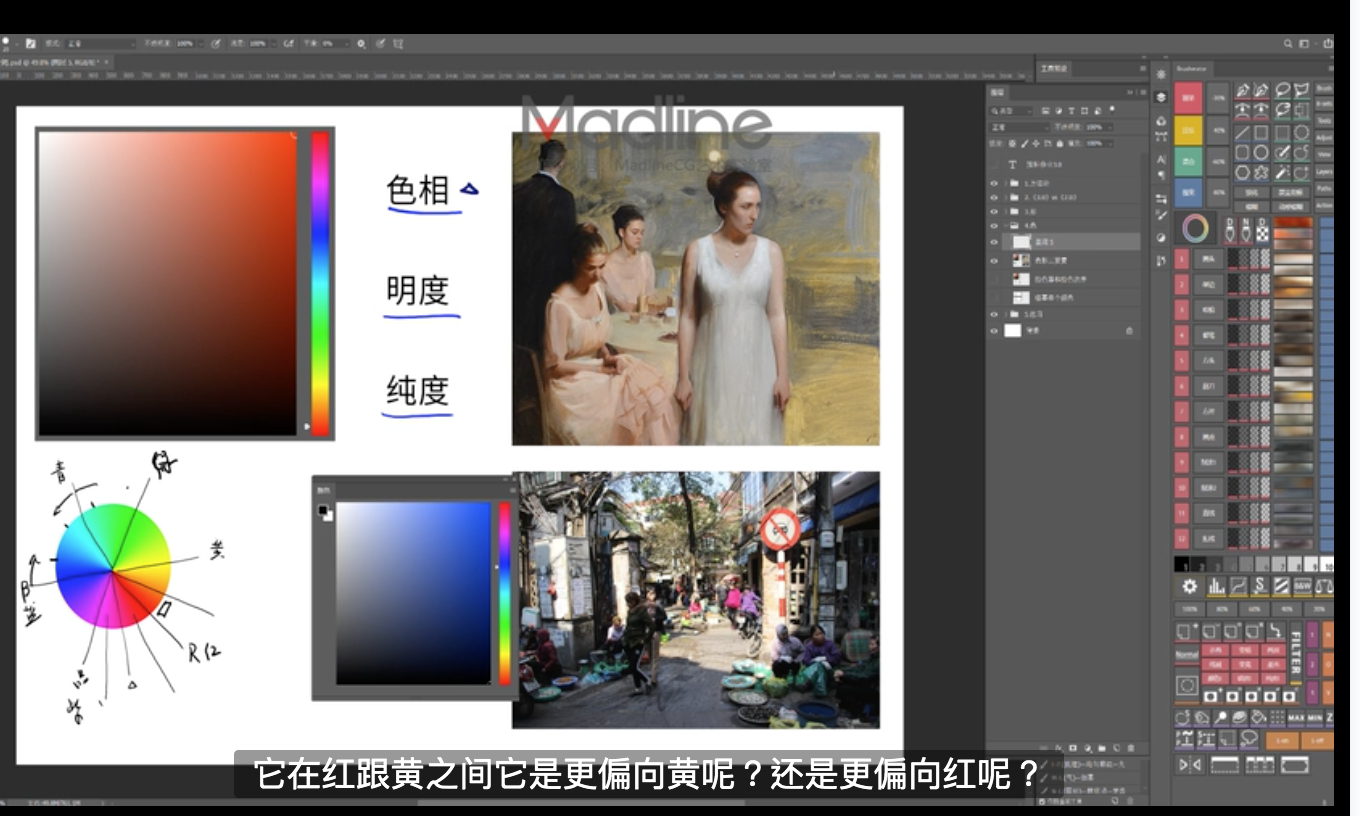Image resolution: width=1360 pixels, height=816 pixels.
Task: Adjust the hue slider in floating color panel
Action: click(x=504, y=593)
